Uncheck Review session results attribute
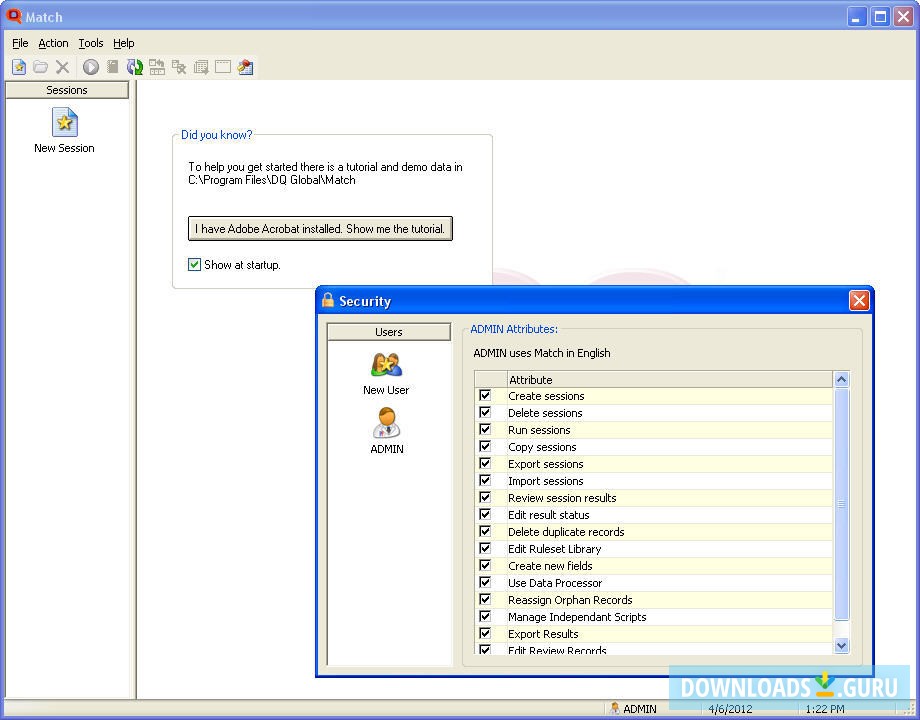 coord(485,498)
